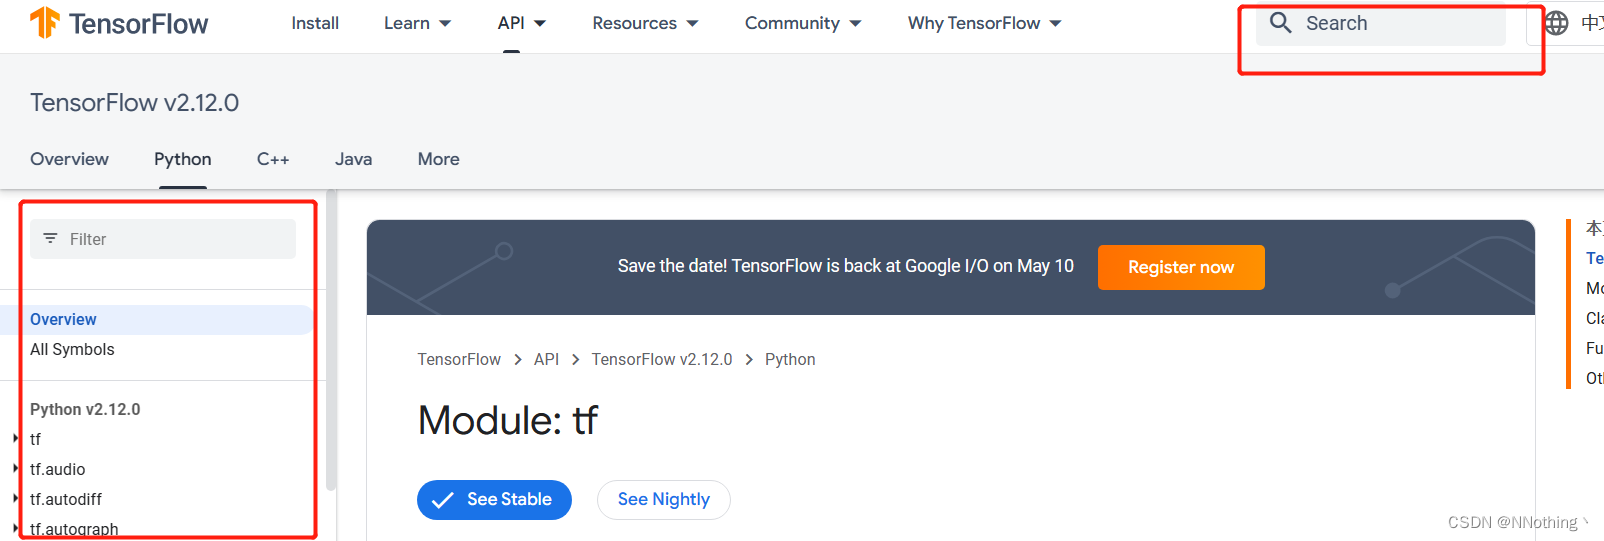Select All Symbols in sidebar

coord(72,349)
